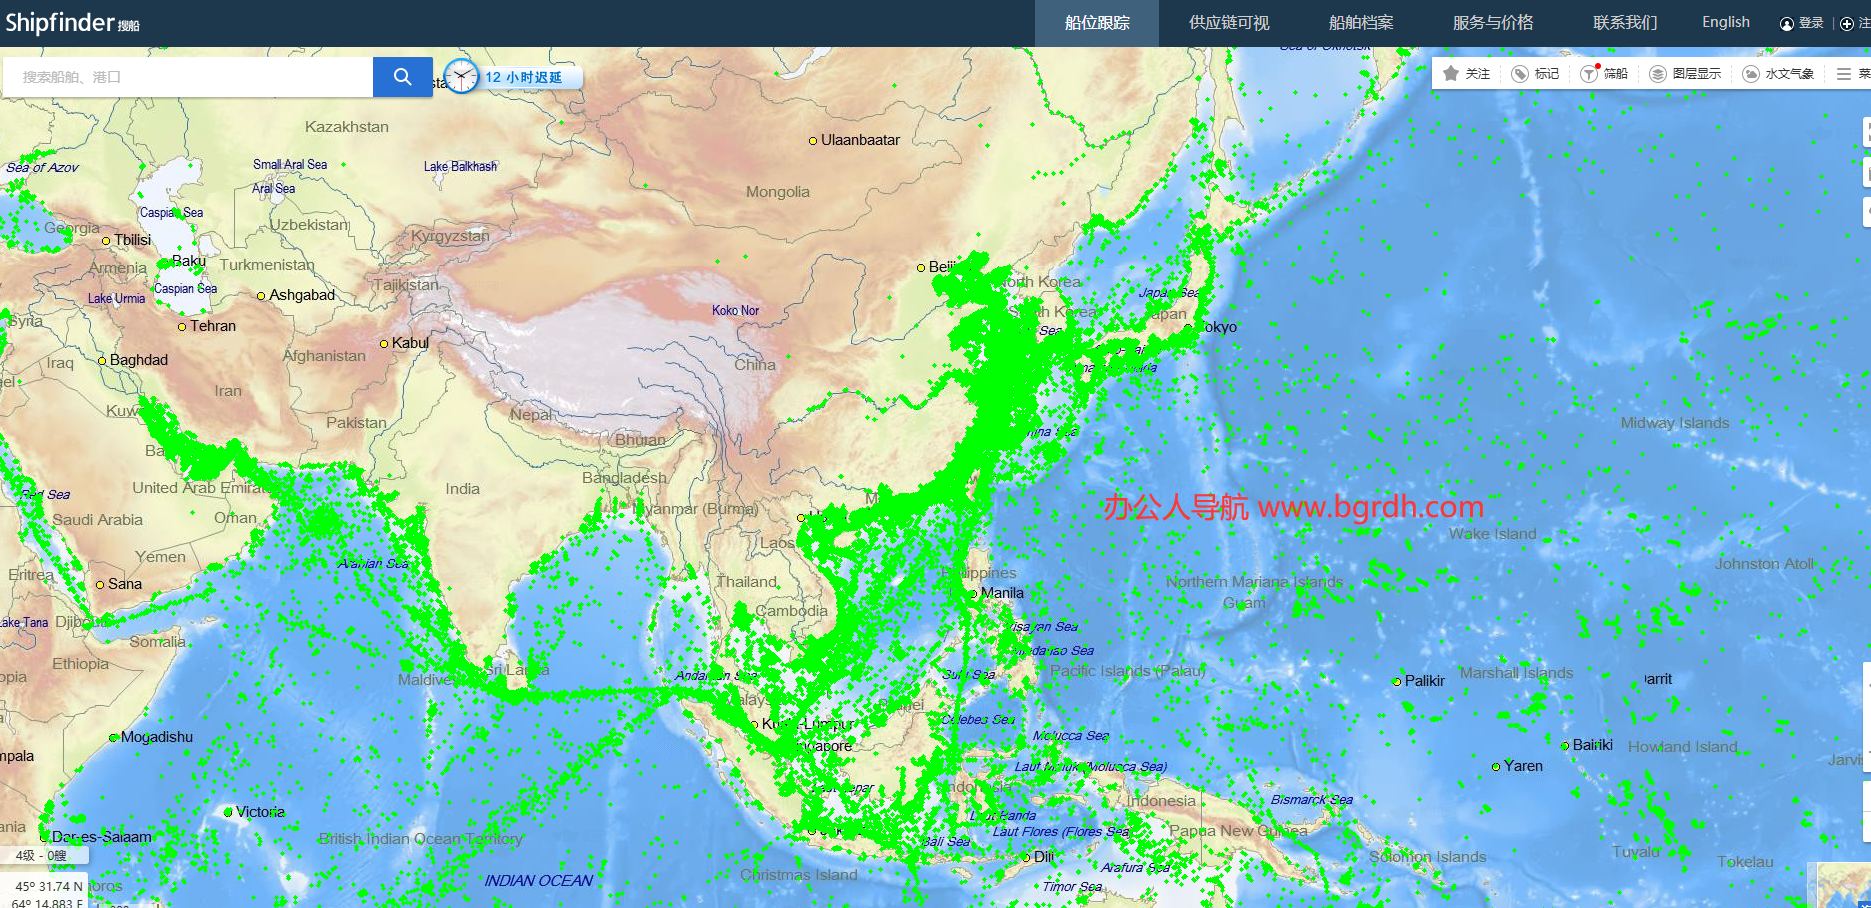This screenshot has width=1871, height=908.
Task: Click the 联系我们 contact link
Action: [1624, 23]
